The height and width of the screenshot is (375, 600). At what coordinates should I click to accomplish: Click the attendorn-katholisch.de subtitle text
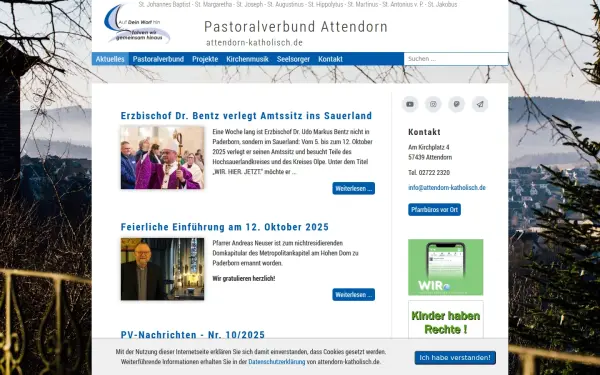(254, 42)
